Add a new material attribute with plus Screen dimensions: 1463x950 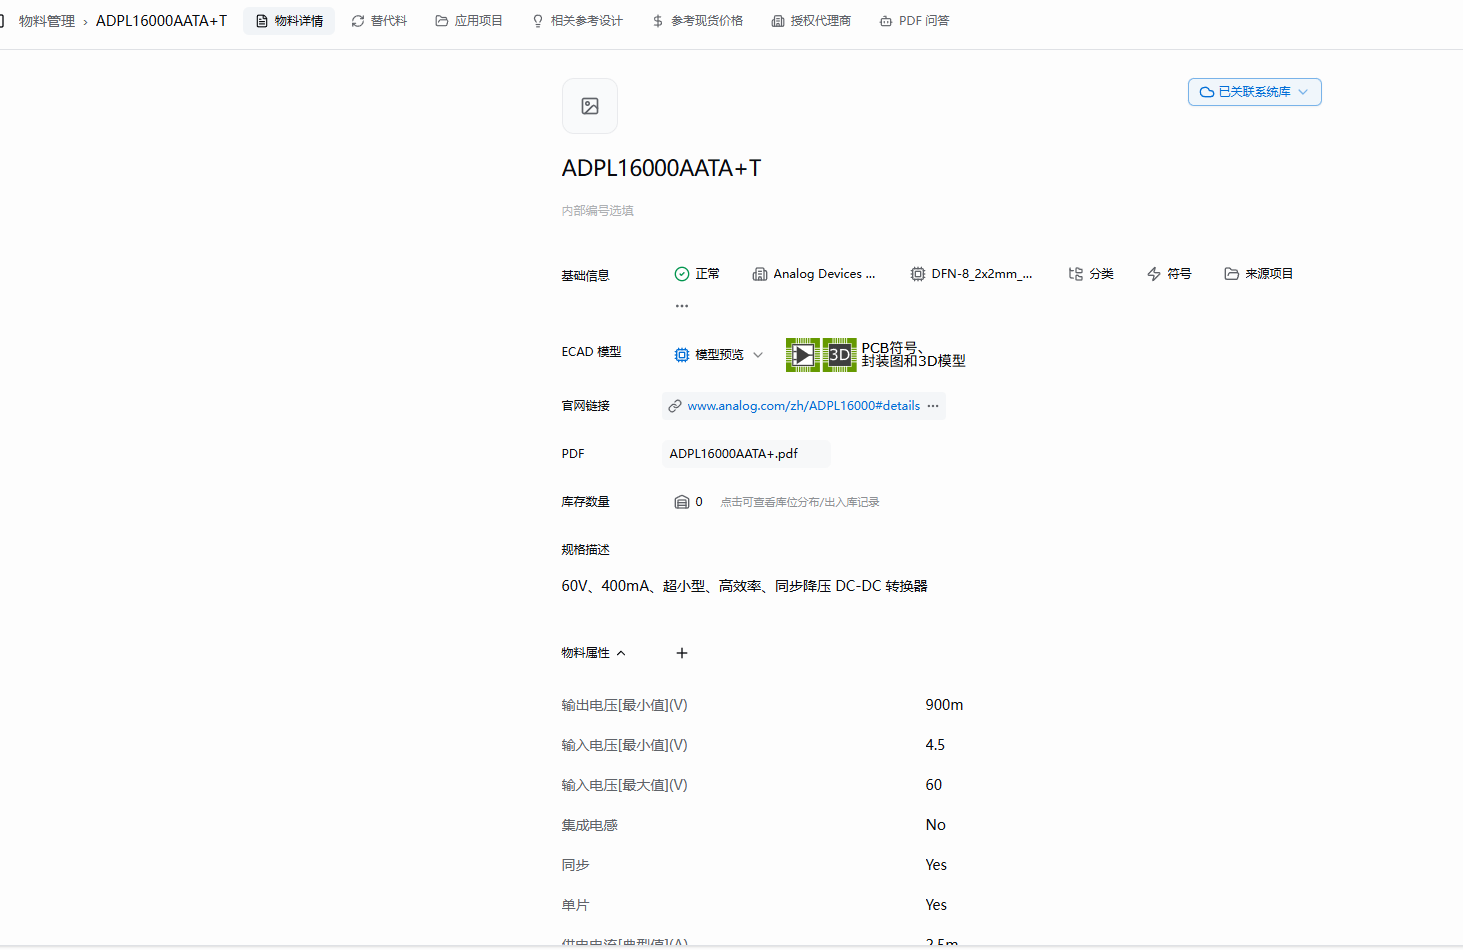point(682,653)
